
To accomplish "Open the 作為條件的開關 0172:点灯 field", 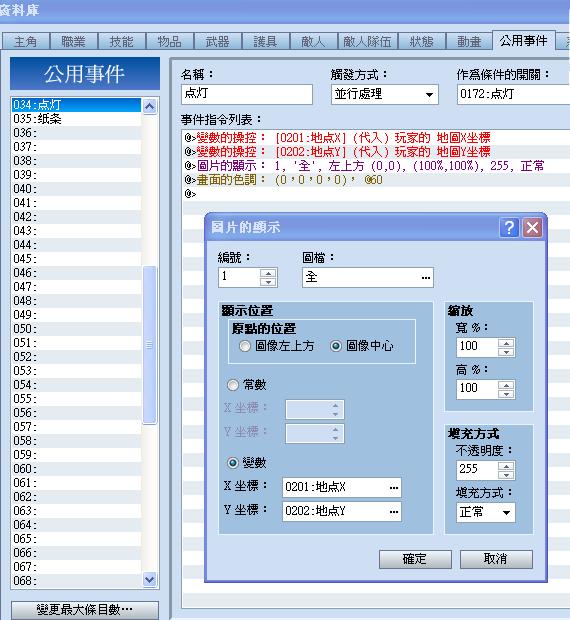I will [x=513, y=94].
